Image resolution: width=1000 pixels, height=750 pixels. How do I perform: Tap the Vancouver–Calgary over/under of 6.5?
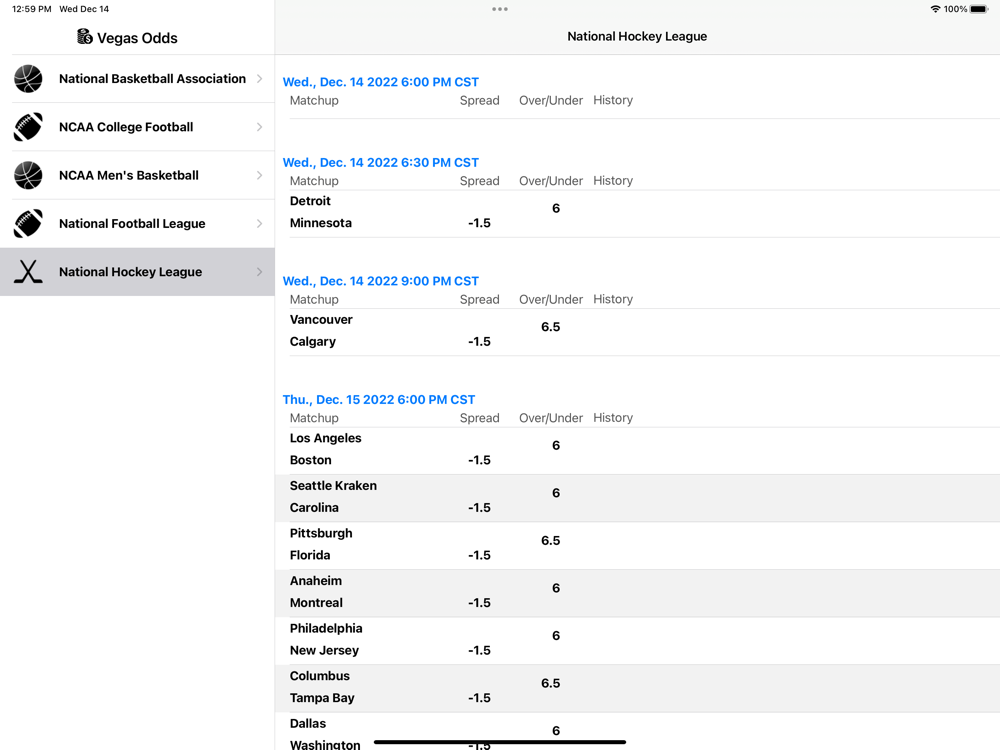(x=550, y=327)
